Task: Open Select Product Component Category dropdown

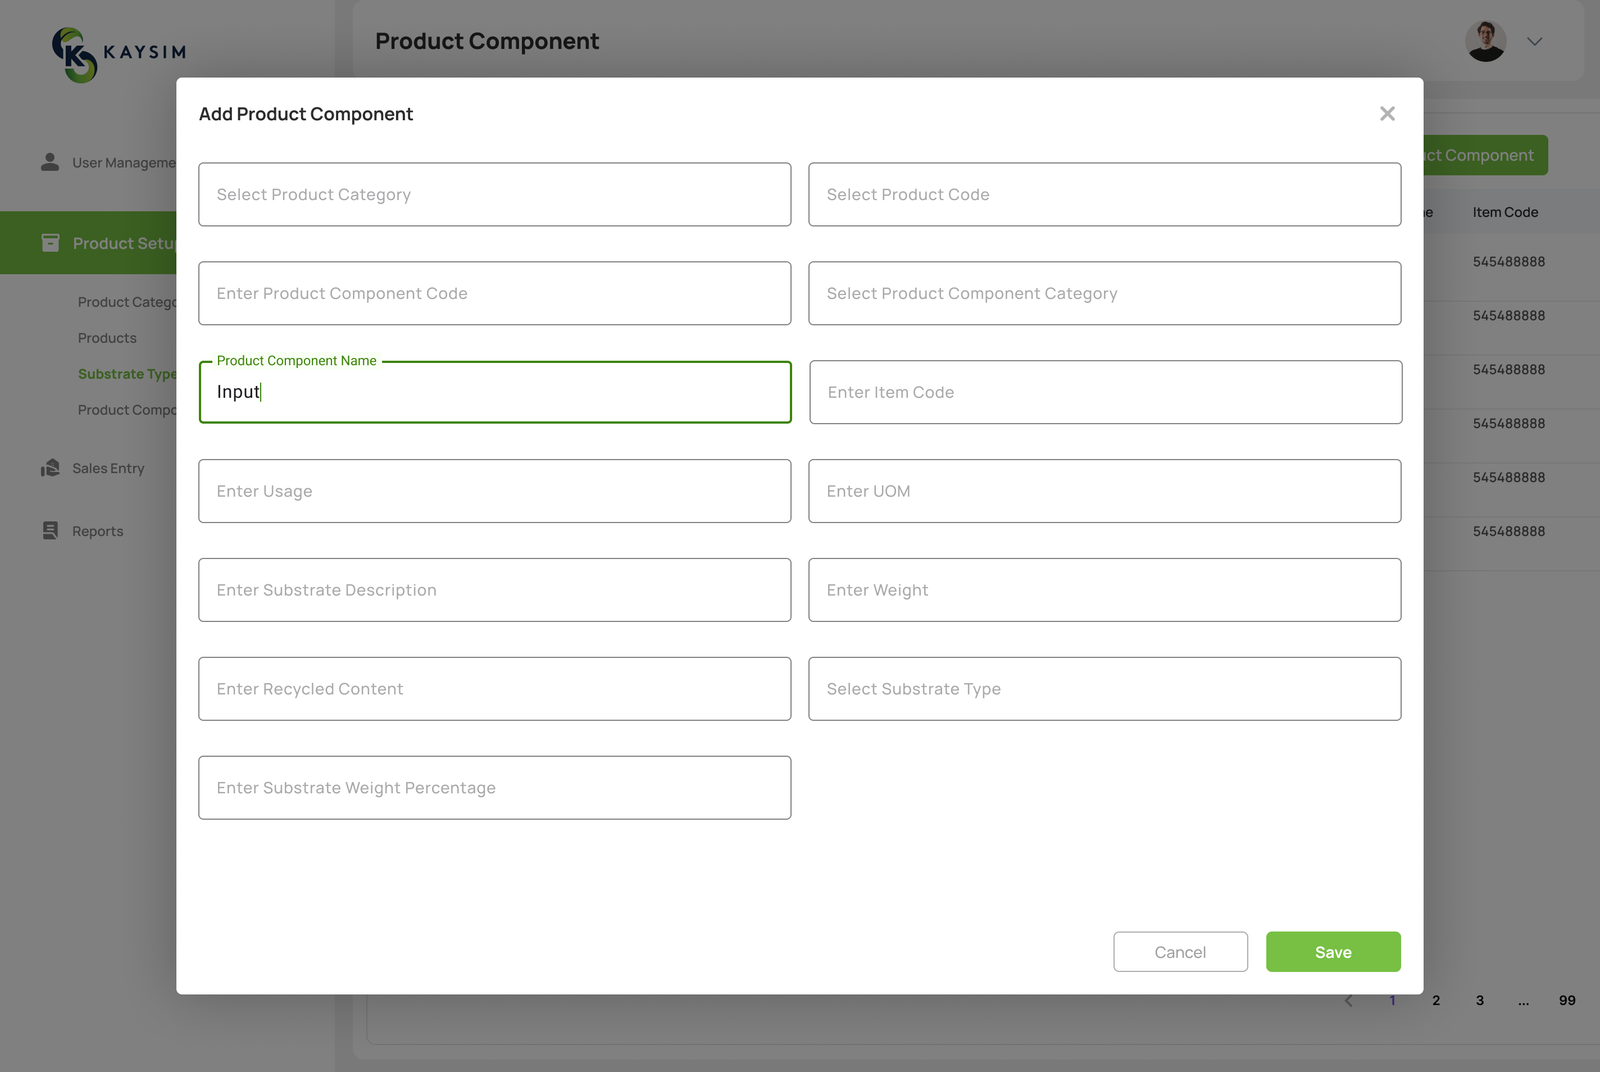Action: point(1104,294)
